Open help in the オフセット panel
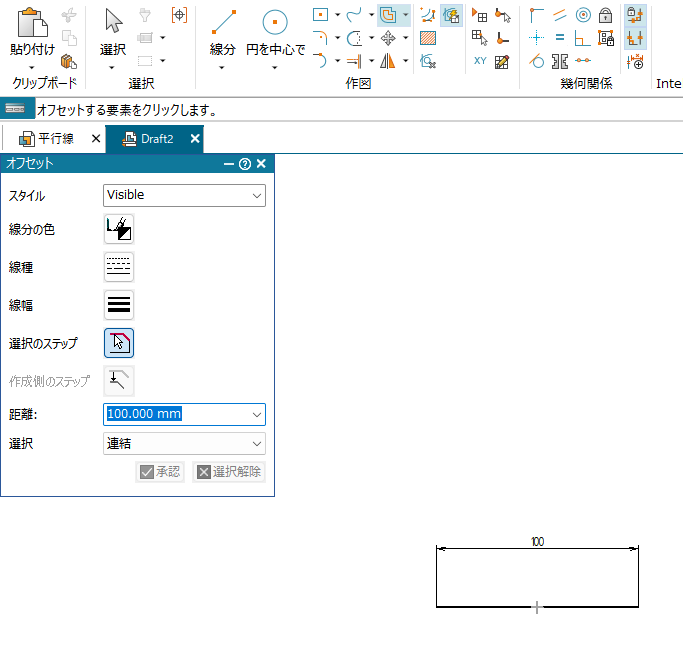This screenshot has width=683, height=647. tap(245, 164)
